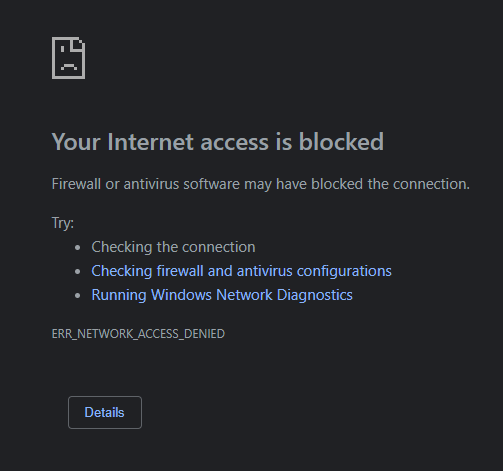
Task: Click the word blocked in the heading
Action: pos(341,142)
